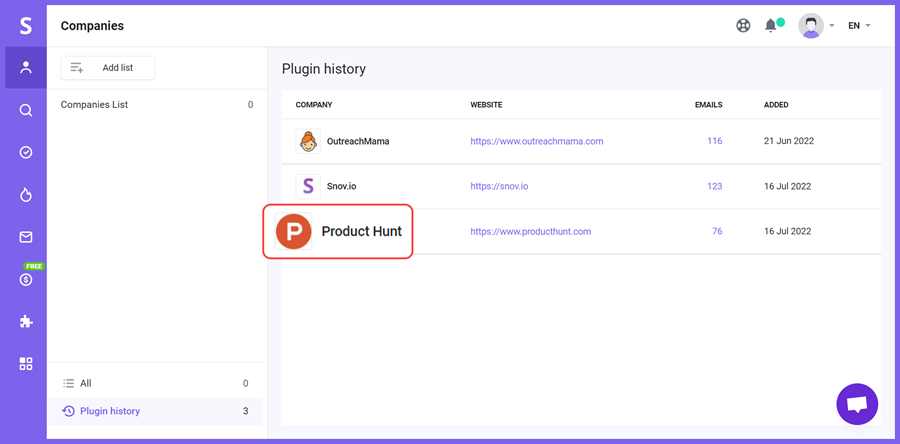Screen dimensions: 900x444
Task: Click the user avatar in the header
Action: pos(811,26)
